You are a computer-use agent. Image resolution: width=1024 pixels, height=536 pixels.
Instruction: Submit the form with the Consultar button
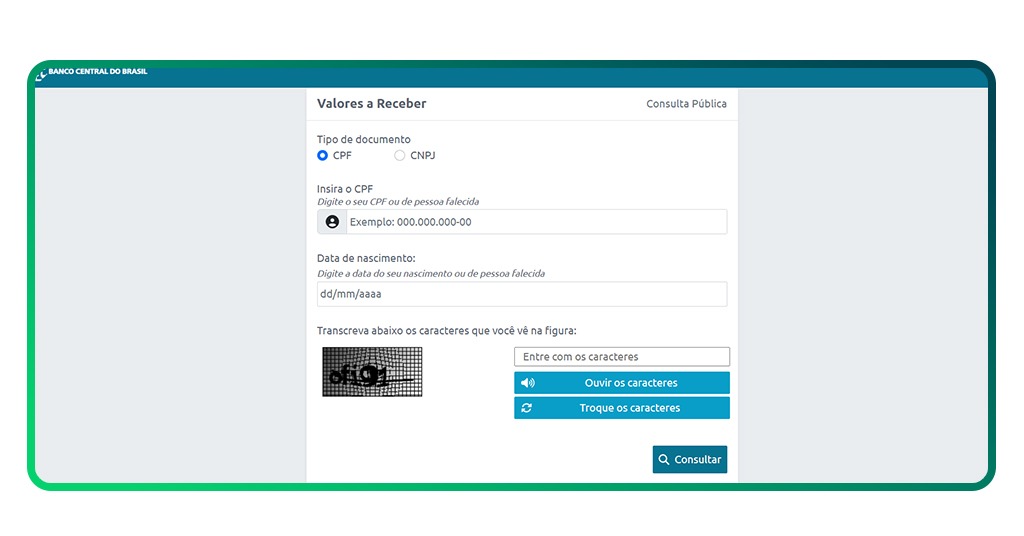tap(690, 460)
